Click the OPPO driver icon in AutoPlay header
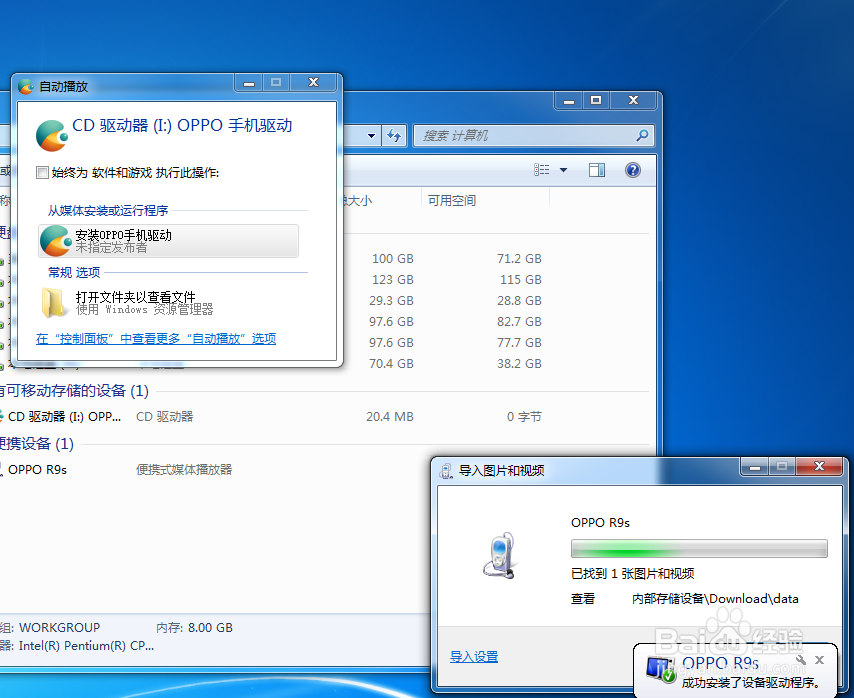The image size is (854, 698). tap(52, 136)
